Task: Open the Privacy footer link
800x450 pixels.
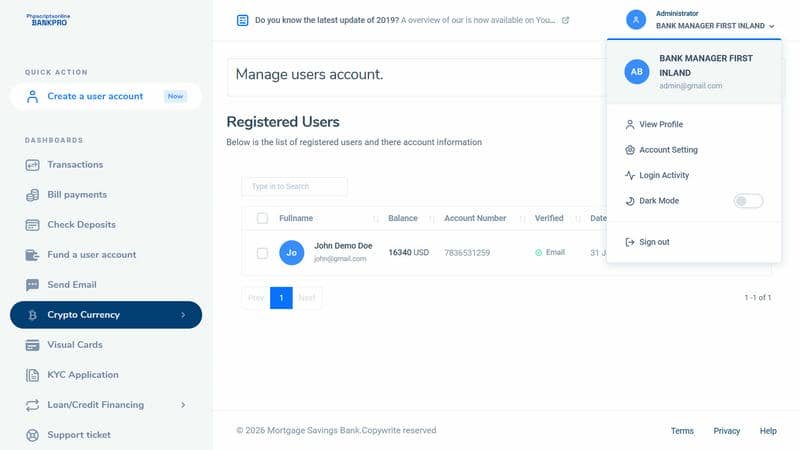Action: [727, 431]
